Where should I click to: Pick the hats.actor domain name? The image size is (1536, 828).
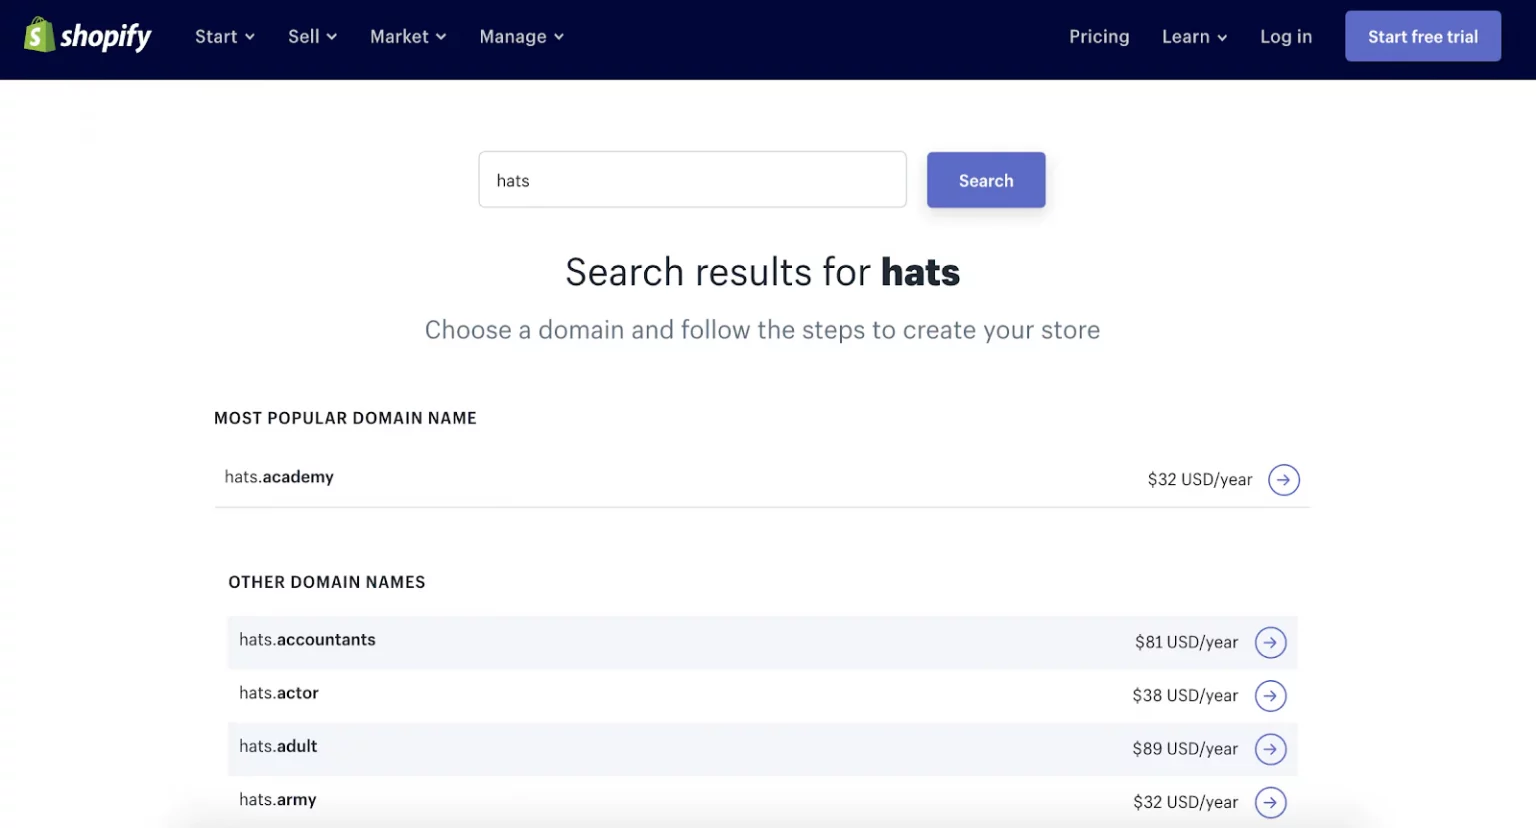[279, 693]
